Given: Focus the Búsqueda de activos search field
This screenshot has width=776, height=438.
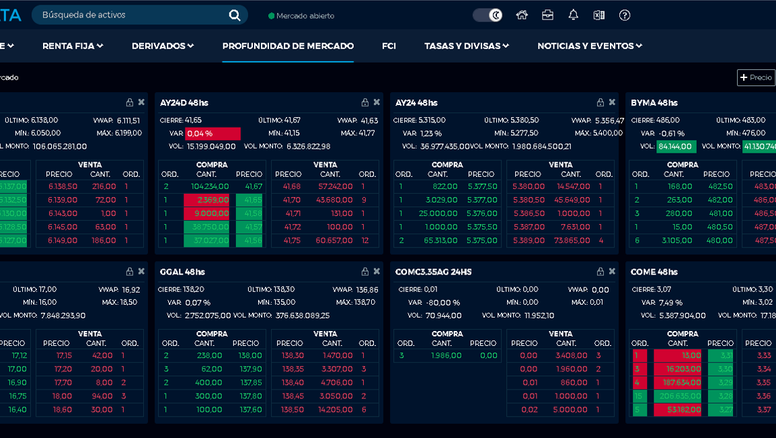Looking at the screenshot, I should tap(130, 15).
